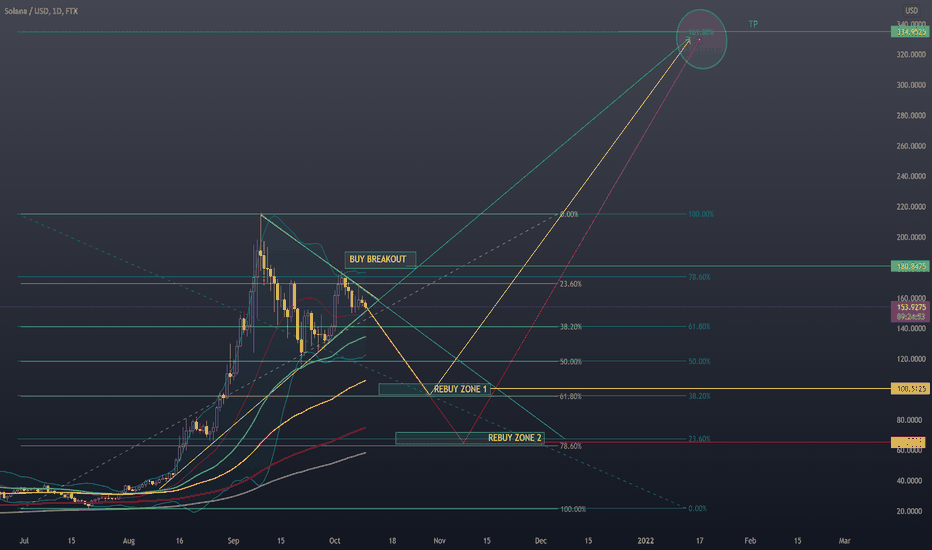
Task: Click the teal 38.20% fib label
Action: point(699,396)
